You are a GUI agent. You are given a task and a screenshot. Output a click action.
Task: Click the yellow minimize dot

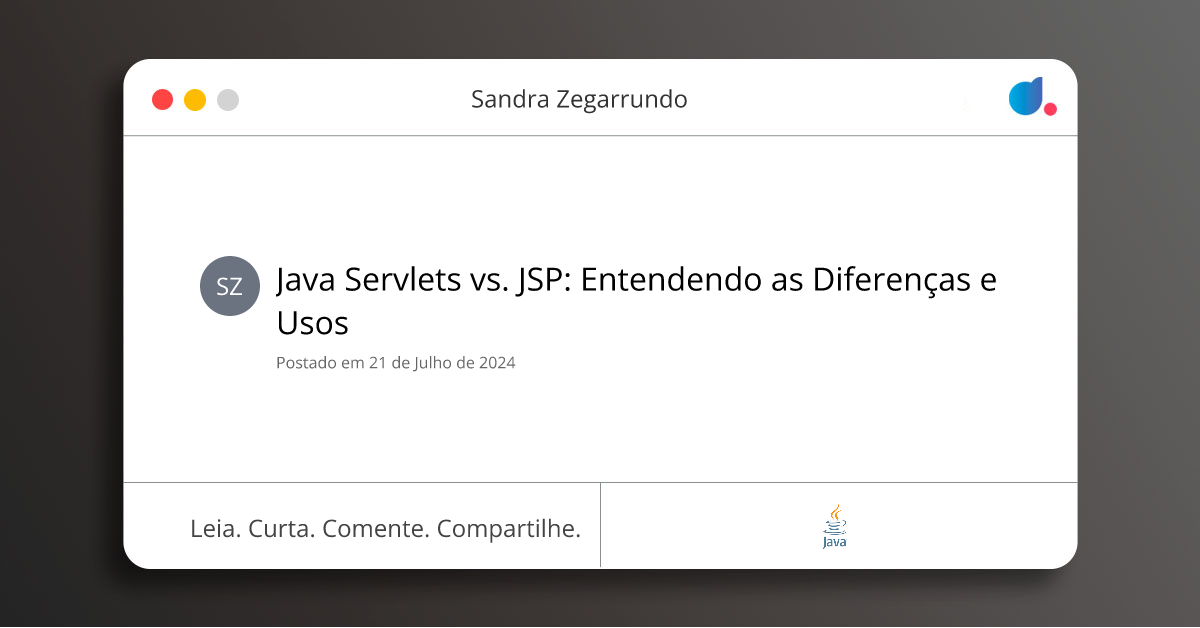point(195,100)
